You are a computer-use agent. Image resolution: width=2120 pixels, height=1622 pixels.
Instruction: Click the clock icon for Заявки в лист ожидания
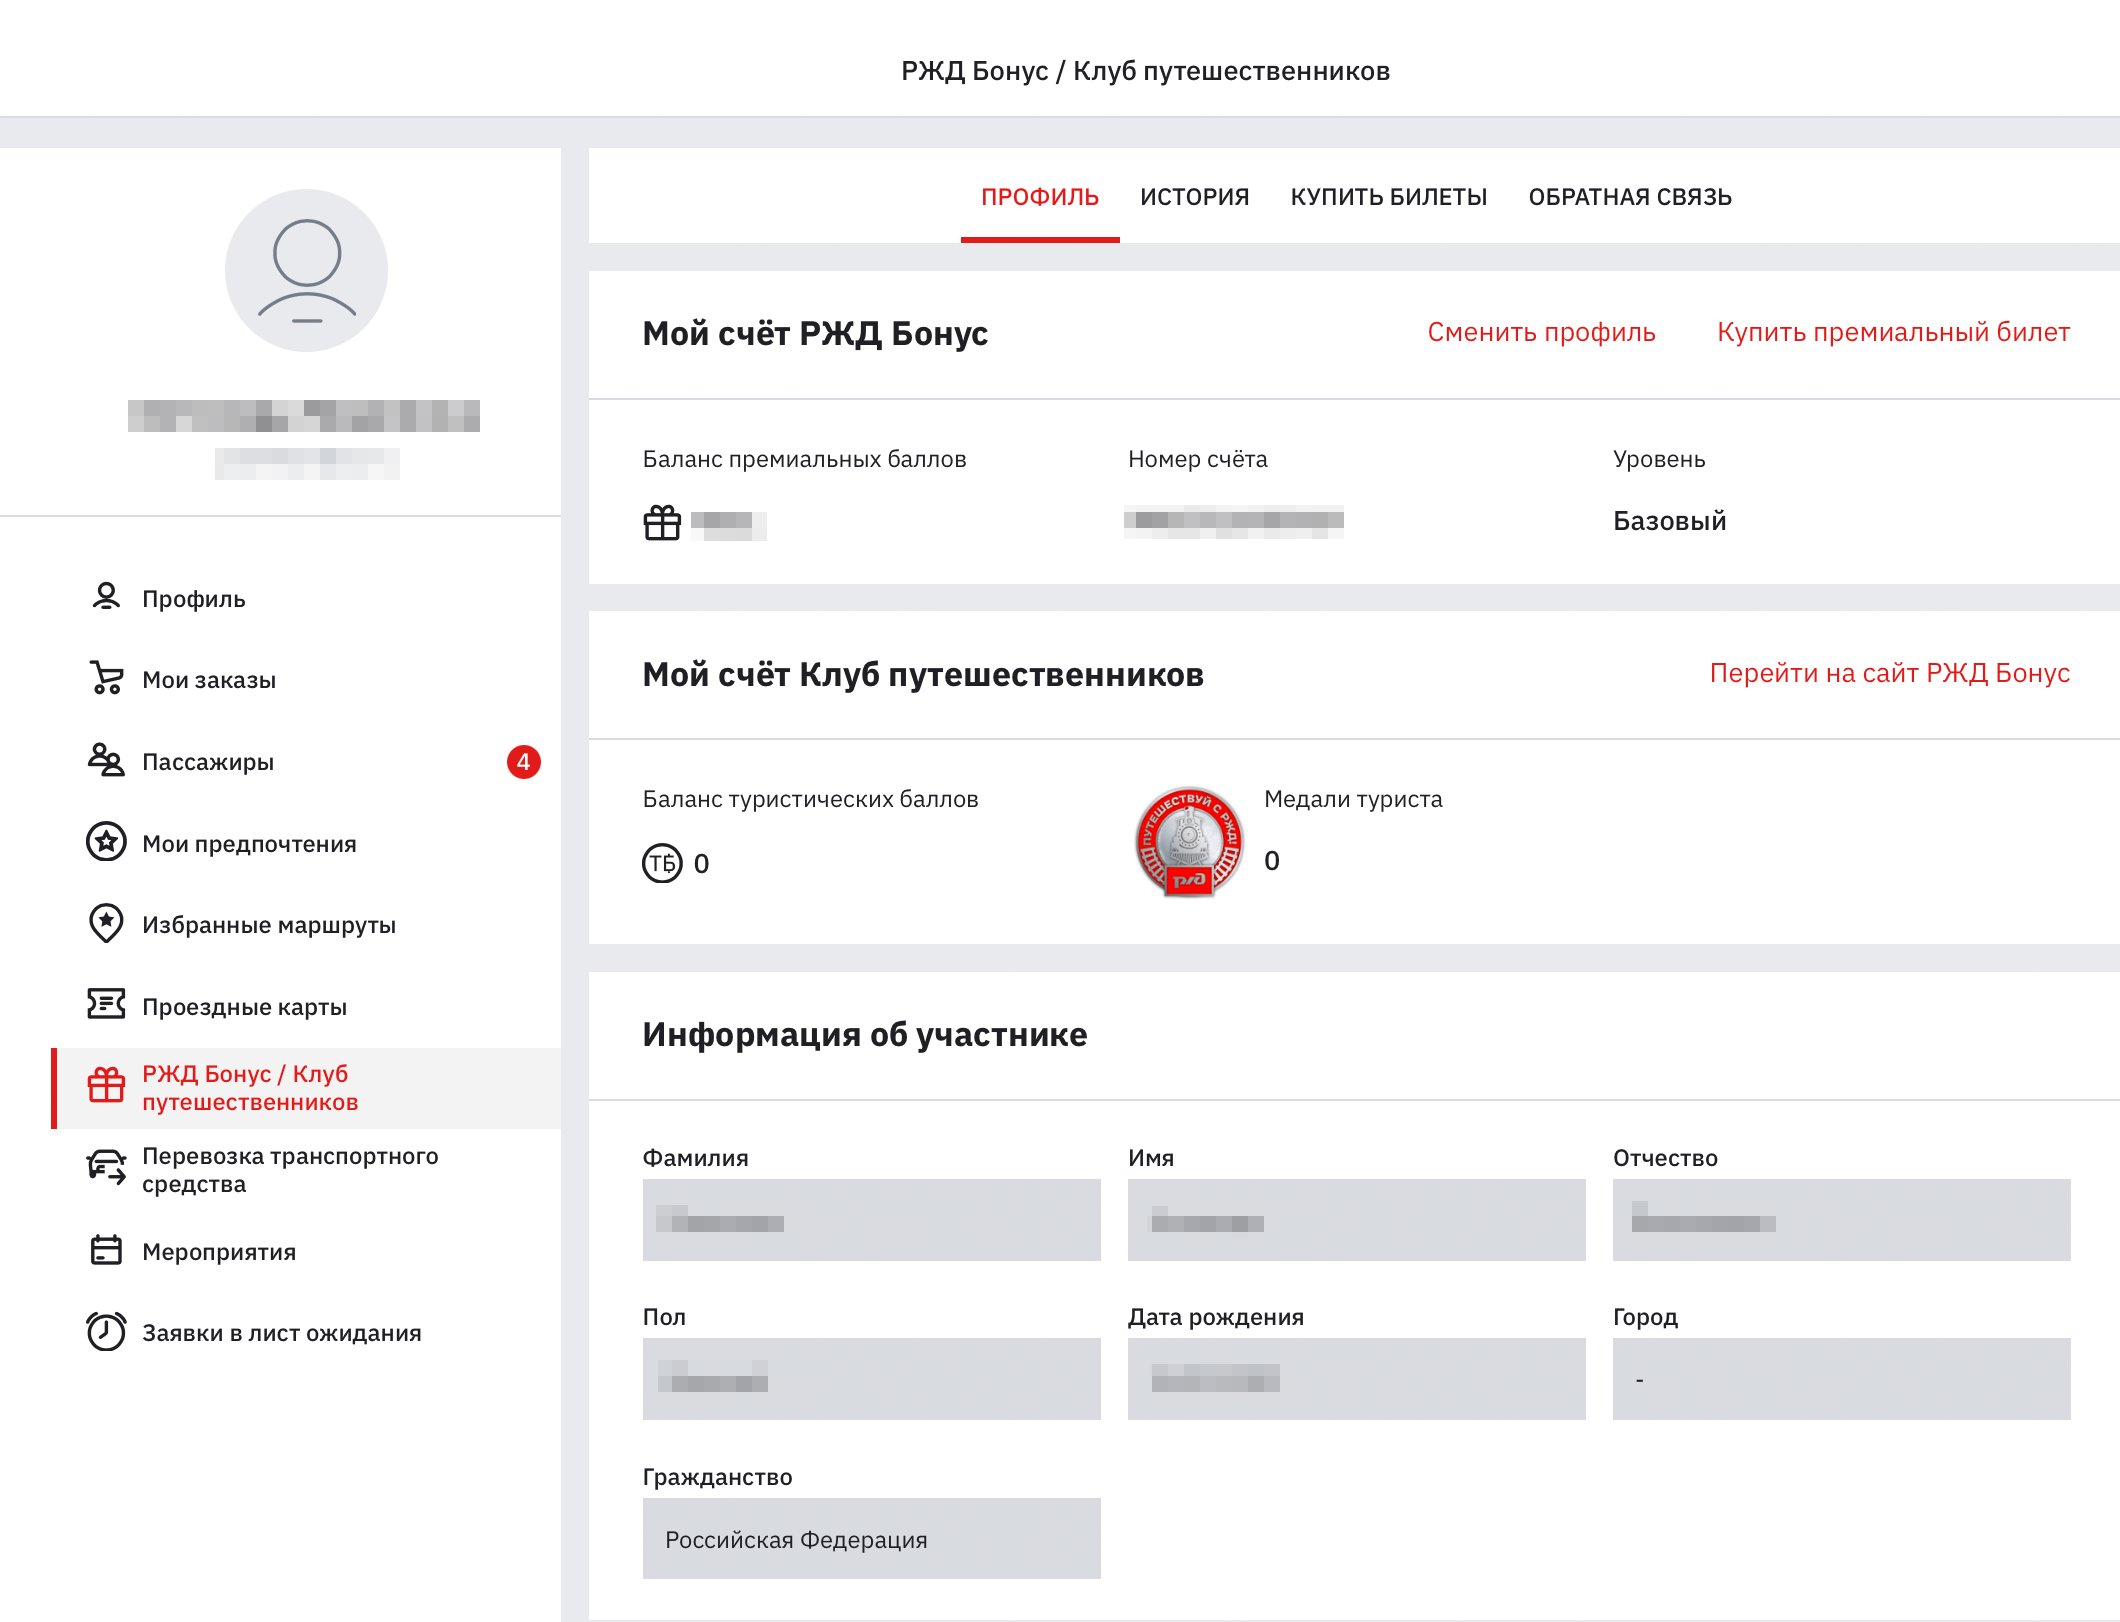tap(106, 1331)
